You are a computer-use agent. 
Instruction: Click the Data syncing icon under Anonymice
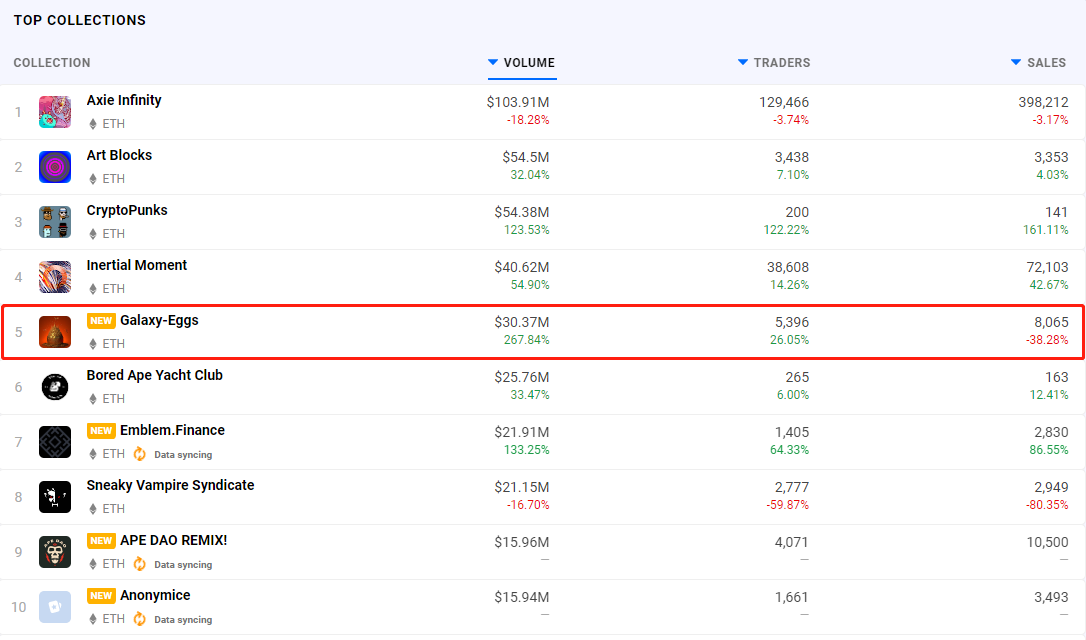(x=140, y=619)
